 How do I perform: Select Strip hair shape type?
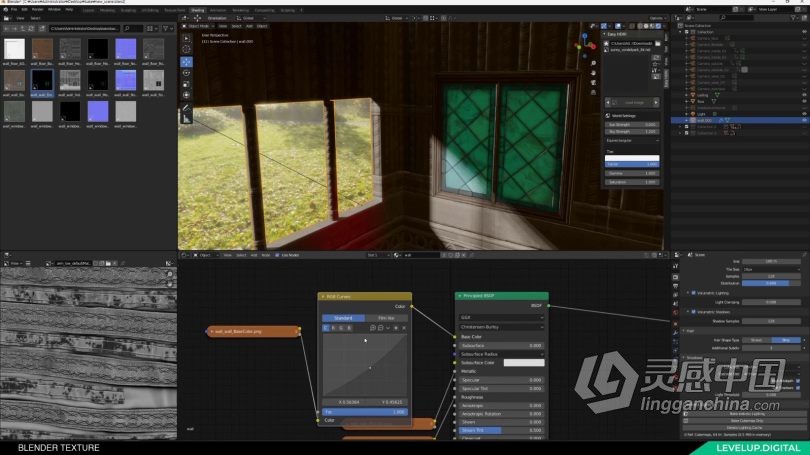tap(786, 340)
